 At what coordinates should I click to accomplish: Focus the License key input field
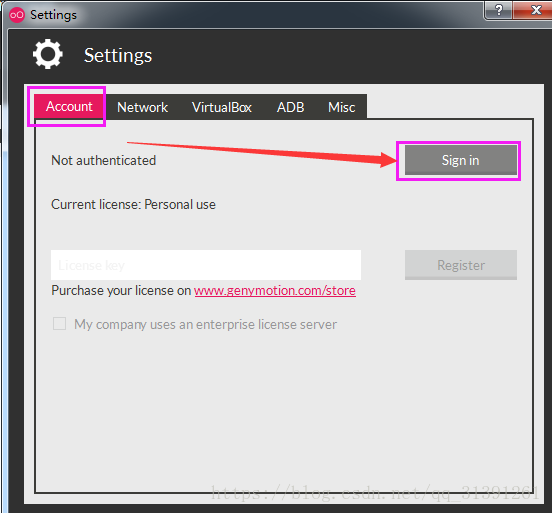click(x=206, y=265)
